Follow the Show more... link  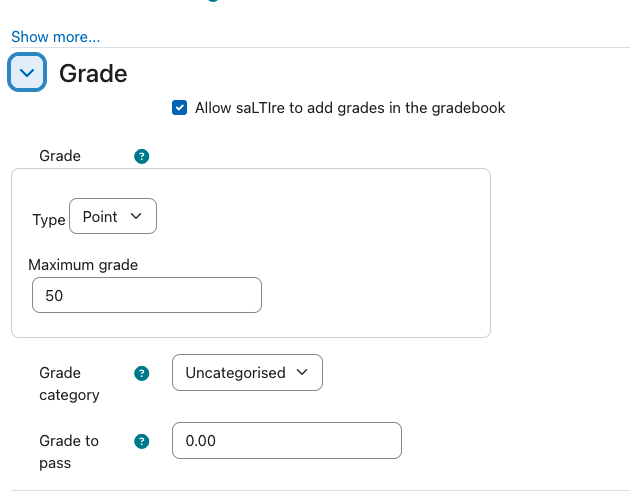pos(55,37)
